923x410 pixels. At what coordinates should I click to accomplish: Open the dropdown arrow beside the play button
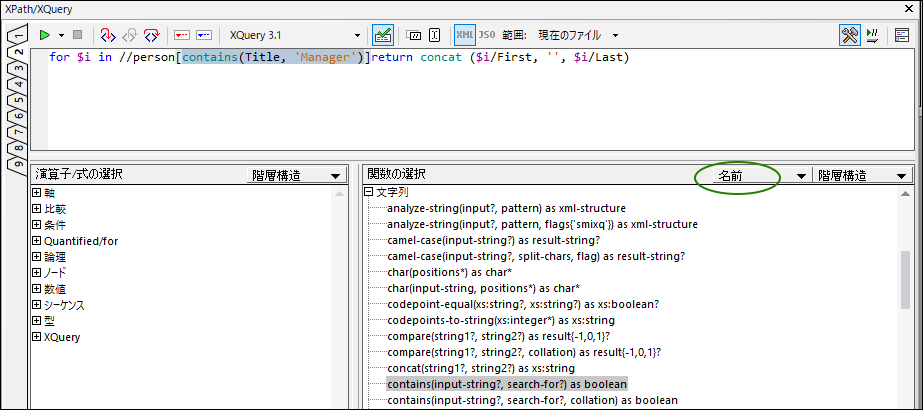tap(61, 35)
